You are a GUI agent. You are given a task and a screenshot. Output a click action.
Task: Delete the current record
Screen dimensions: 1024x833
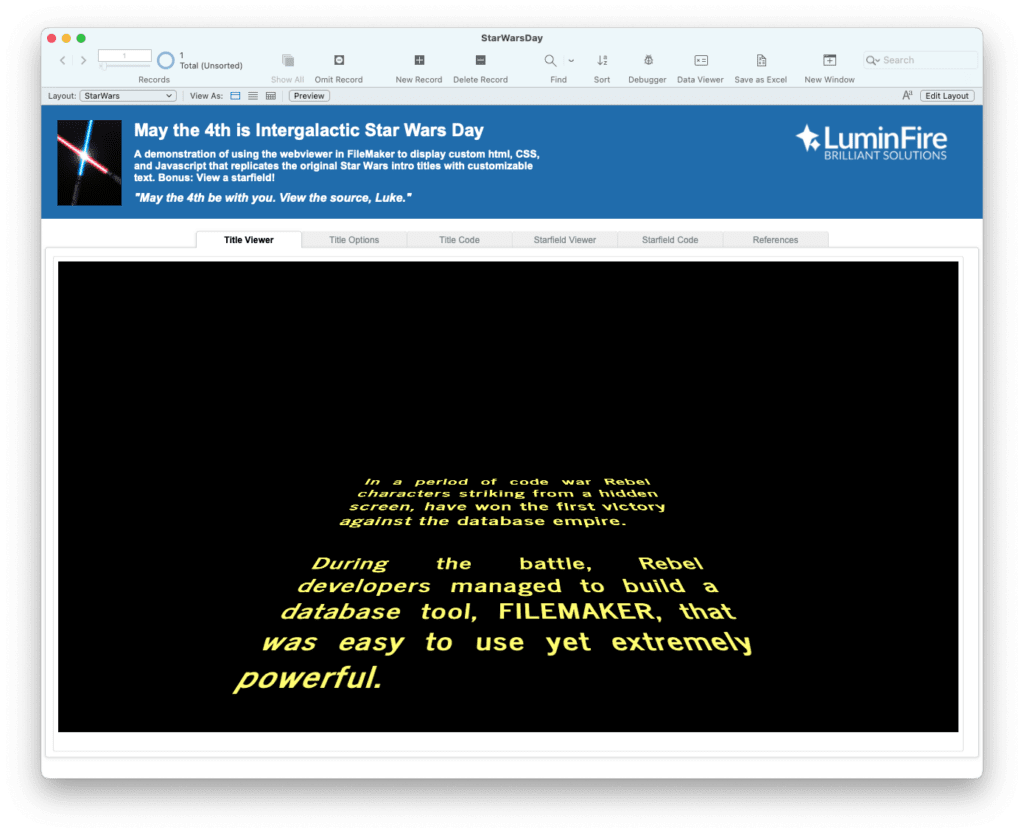(x=481, y=60)
